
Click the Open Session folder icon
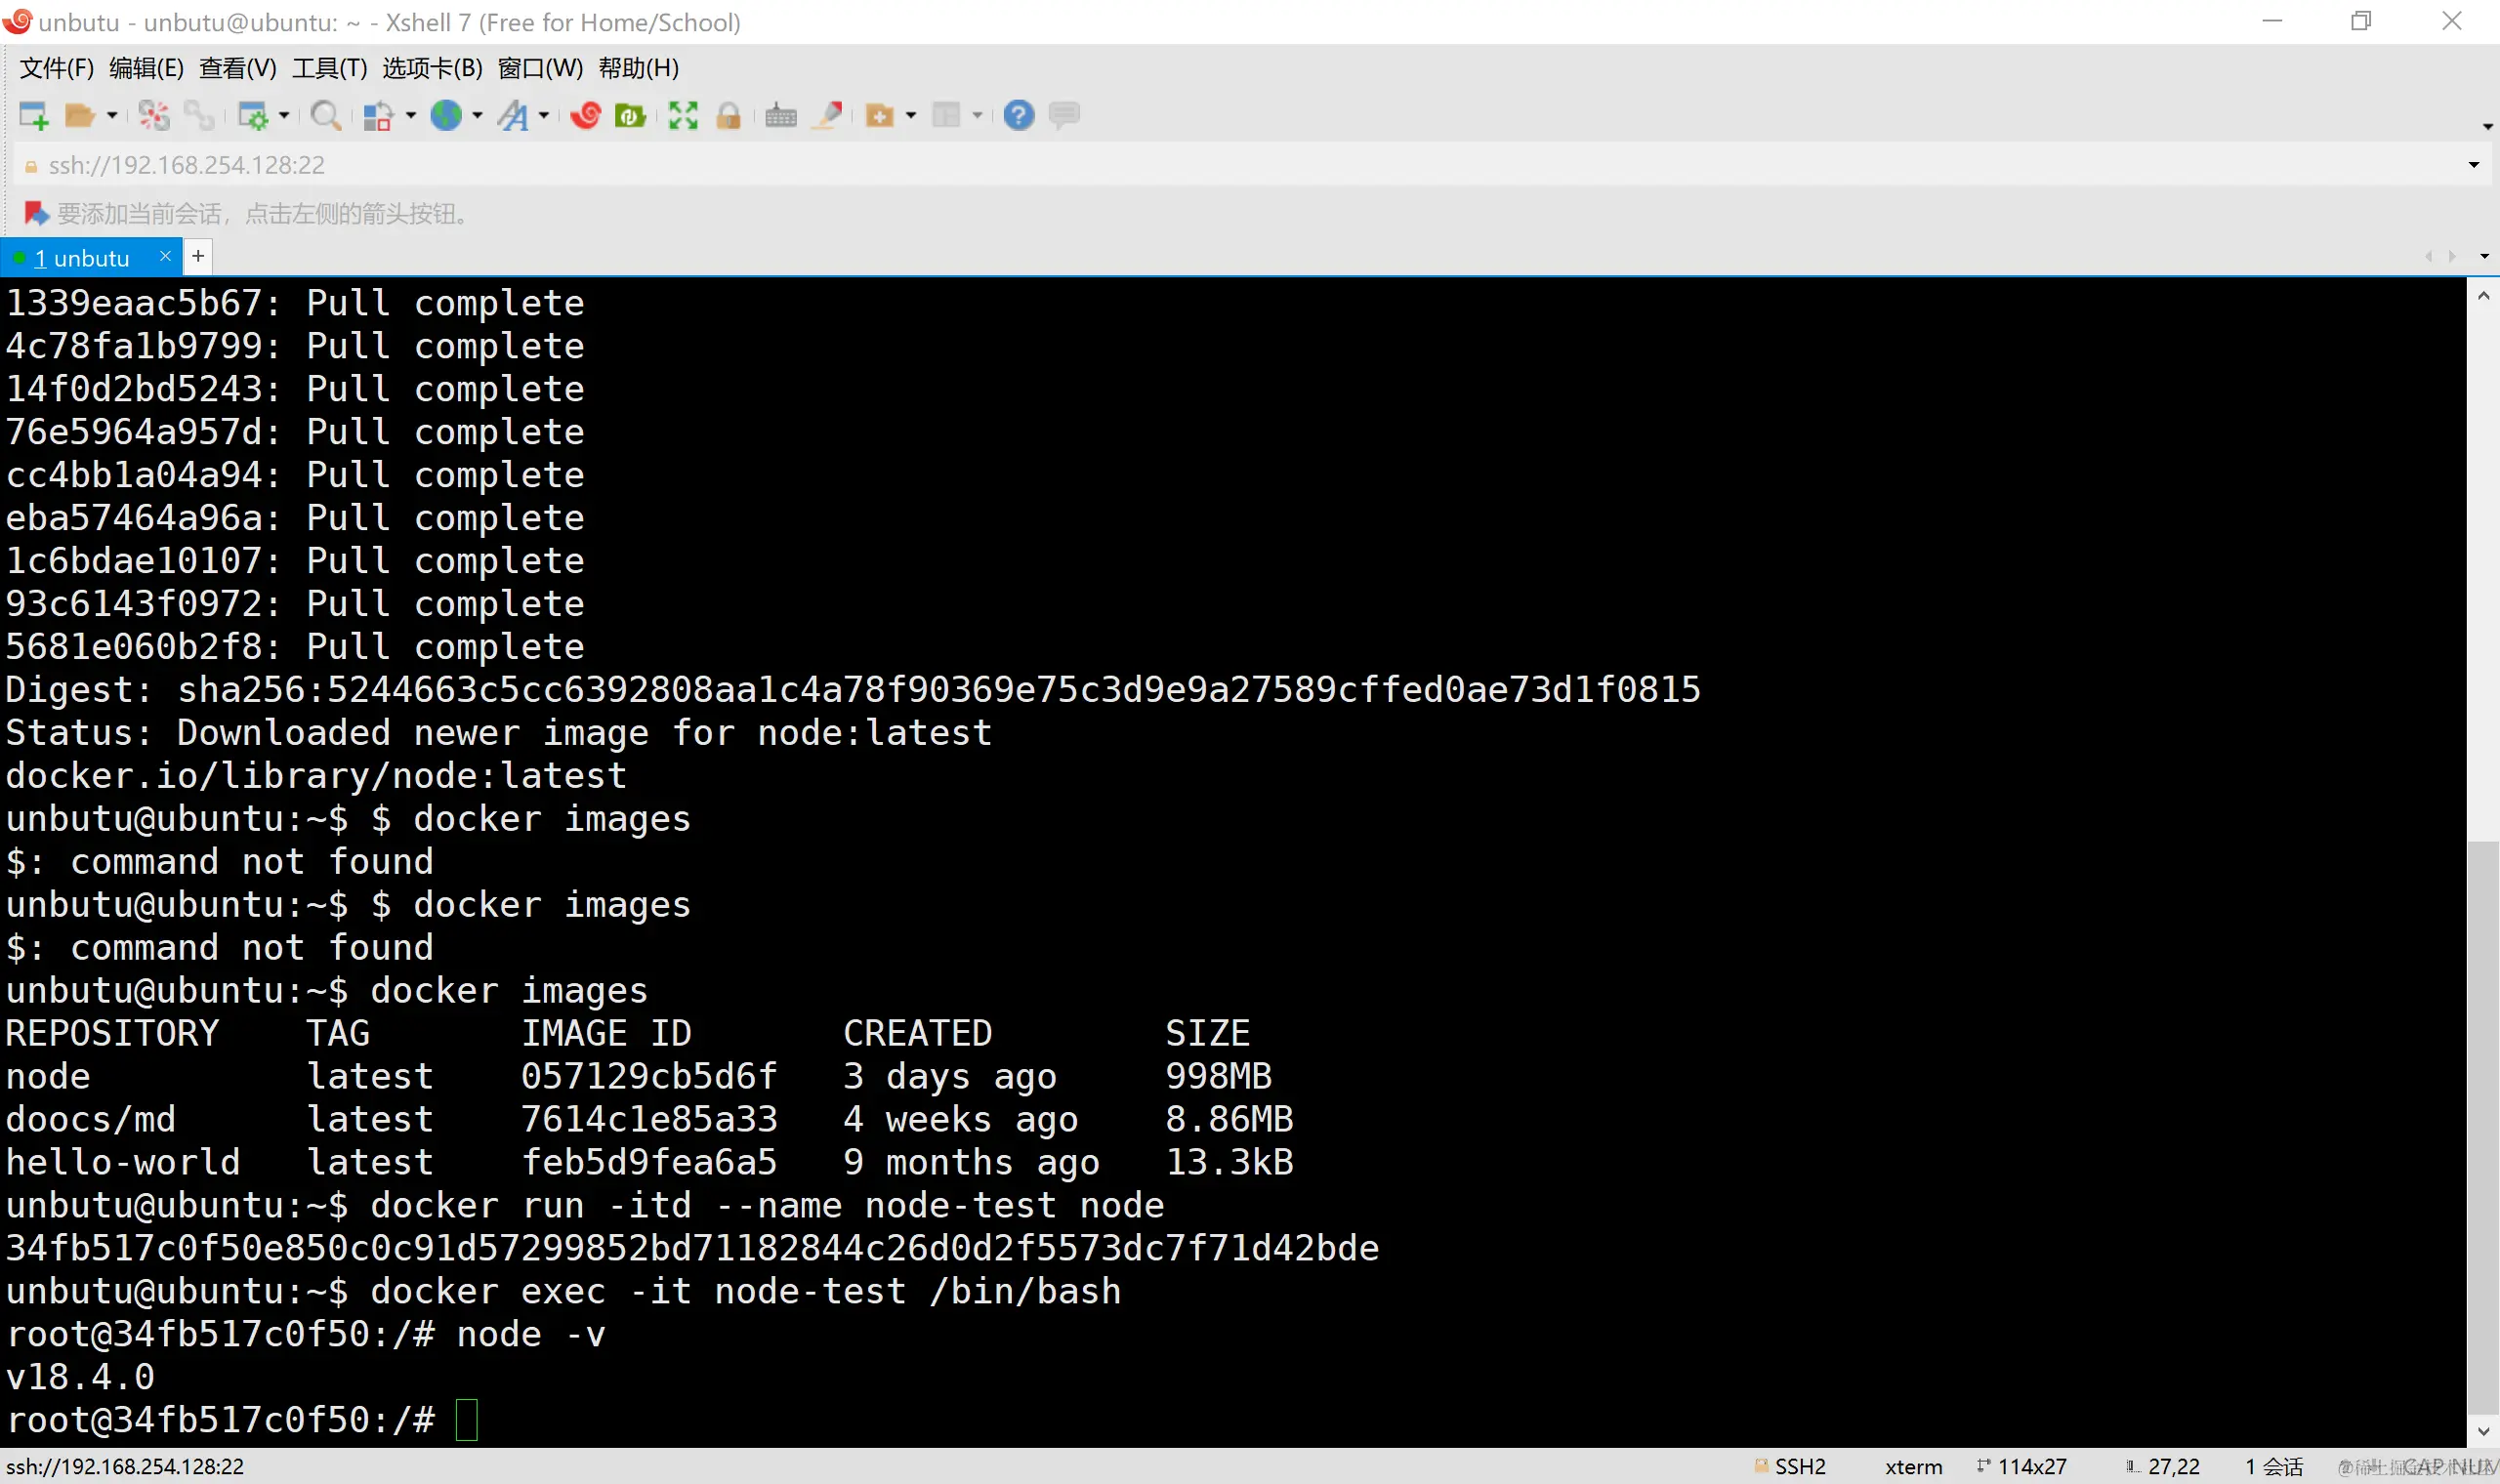(79, 116)
